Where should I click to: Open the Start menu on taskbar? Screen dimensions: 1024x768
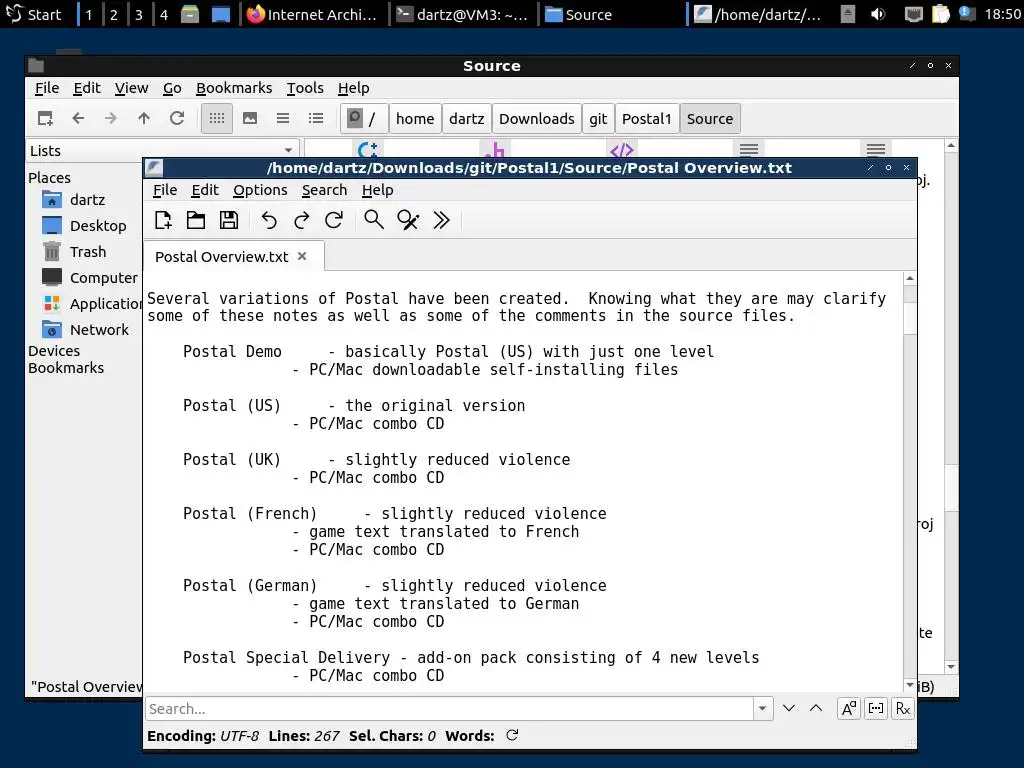tap(33, 14)
